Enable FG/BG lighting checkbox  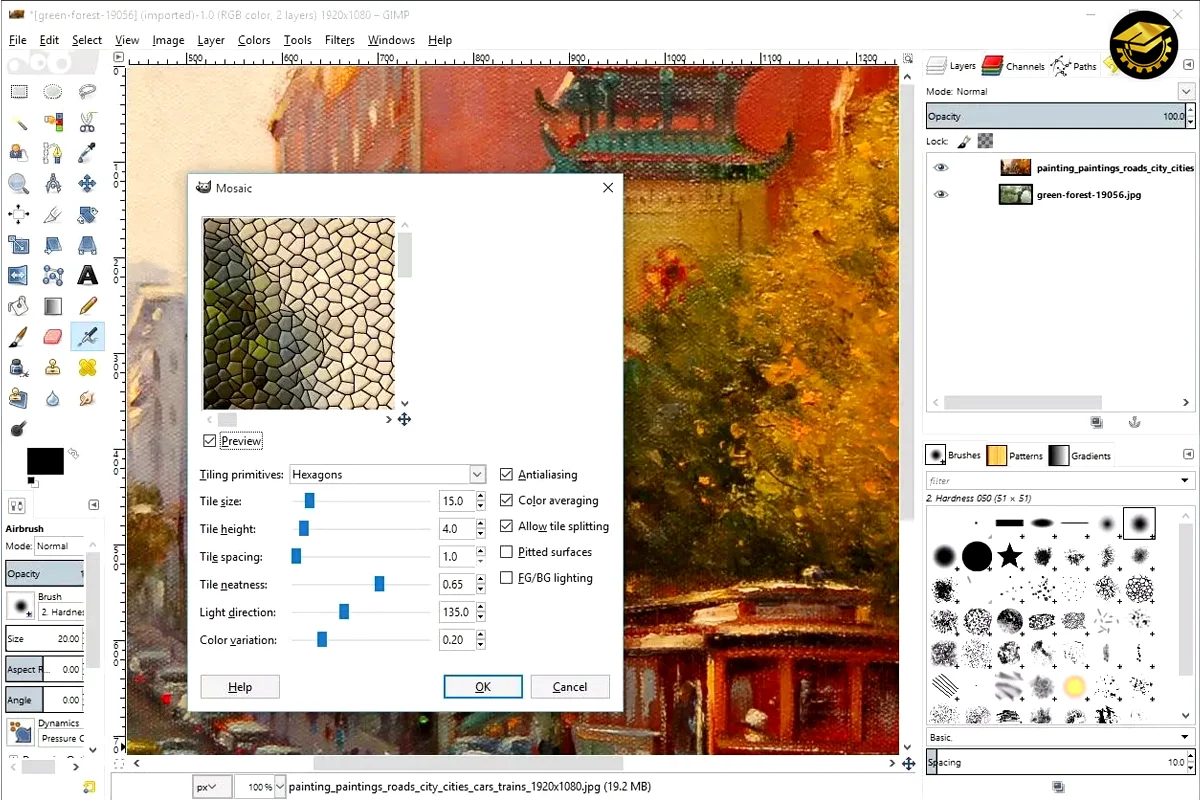[507, 578]
